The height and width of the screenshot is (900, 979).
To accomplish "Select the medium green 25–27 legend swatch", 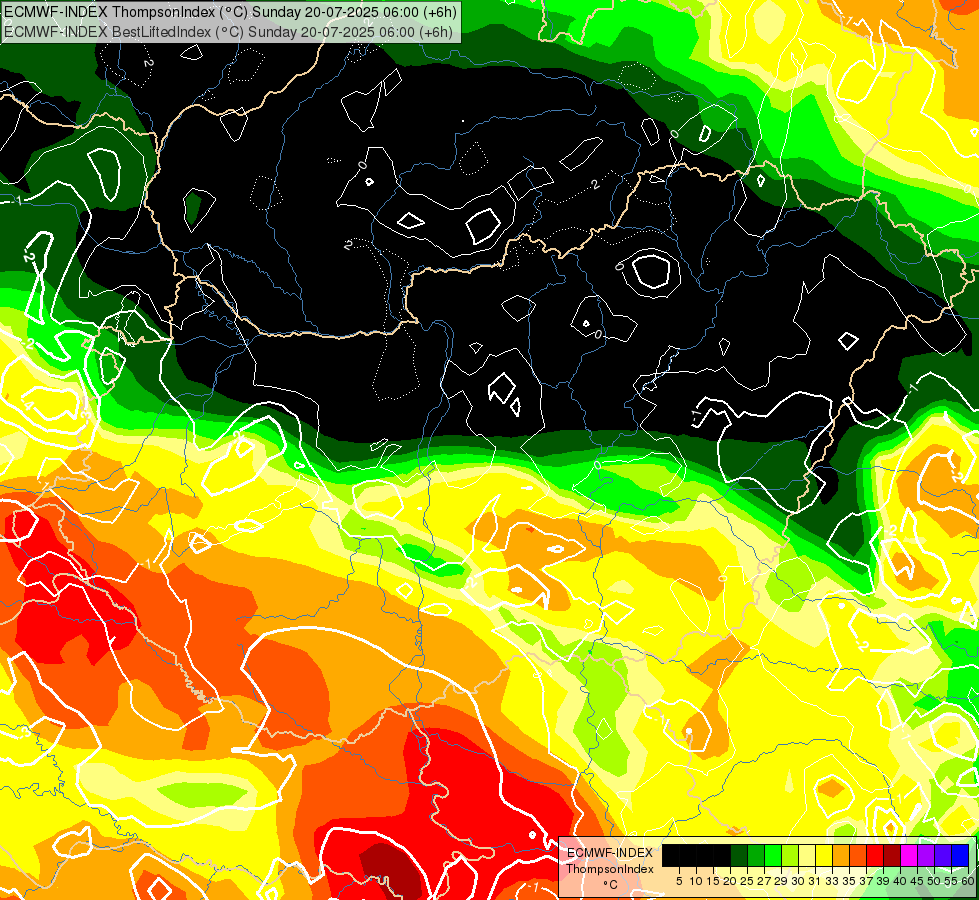I will 755,855.
